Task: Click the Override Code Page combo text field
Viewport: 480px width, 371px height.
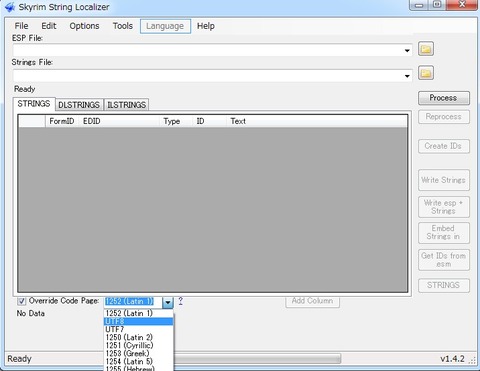Action: coord(133,302)
